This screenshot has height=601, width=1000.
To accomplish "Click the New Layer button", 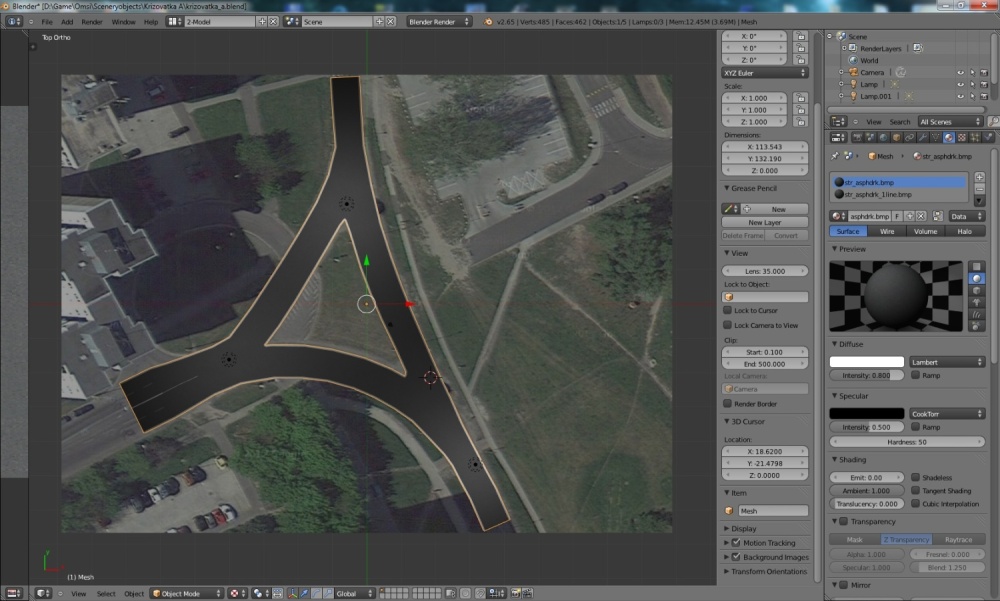I will click(x=765, y=222).
